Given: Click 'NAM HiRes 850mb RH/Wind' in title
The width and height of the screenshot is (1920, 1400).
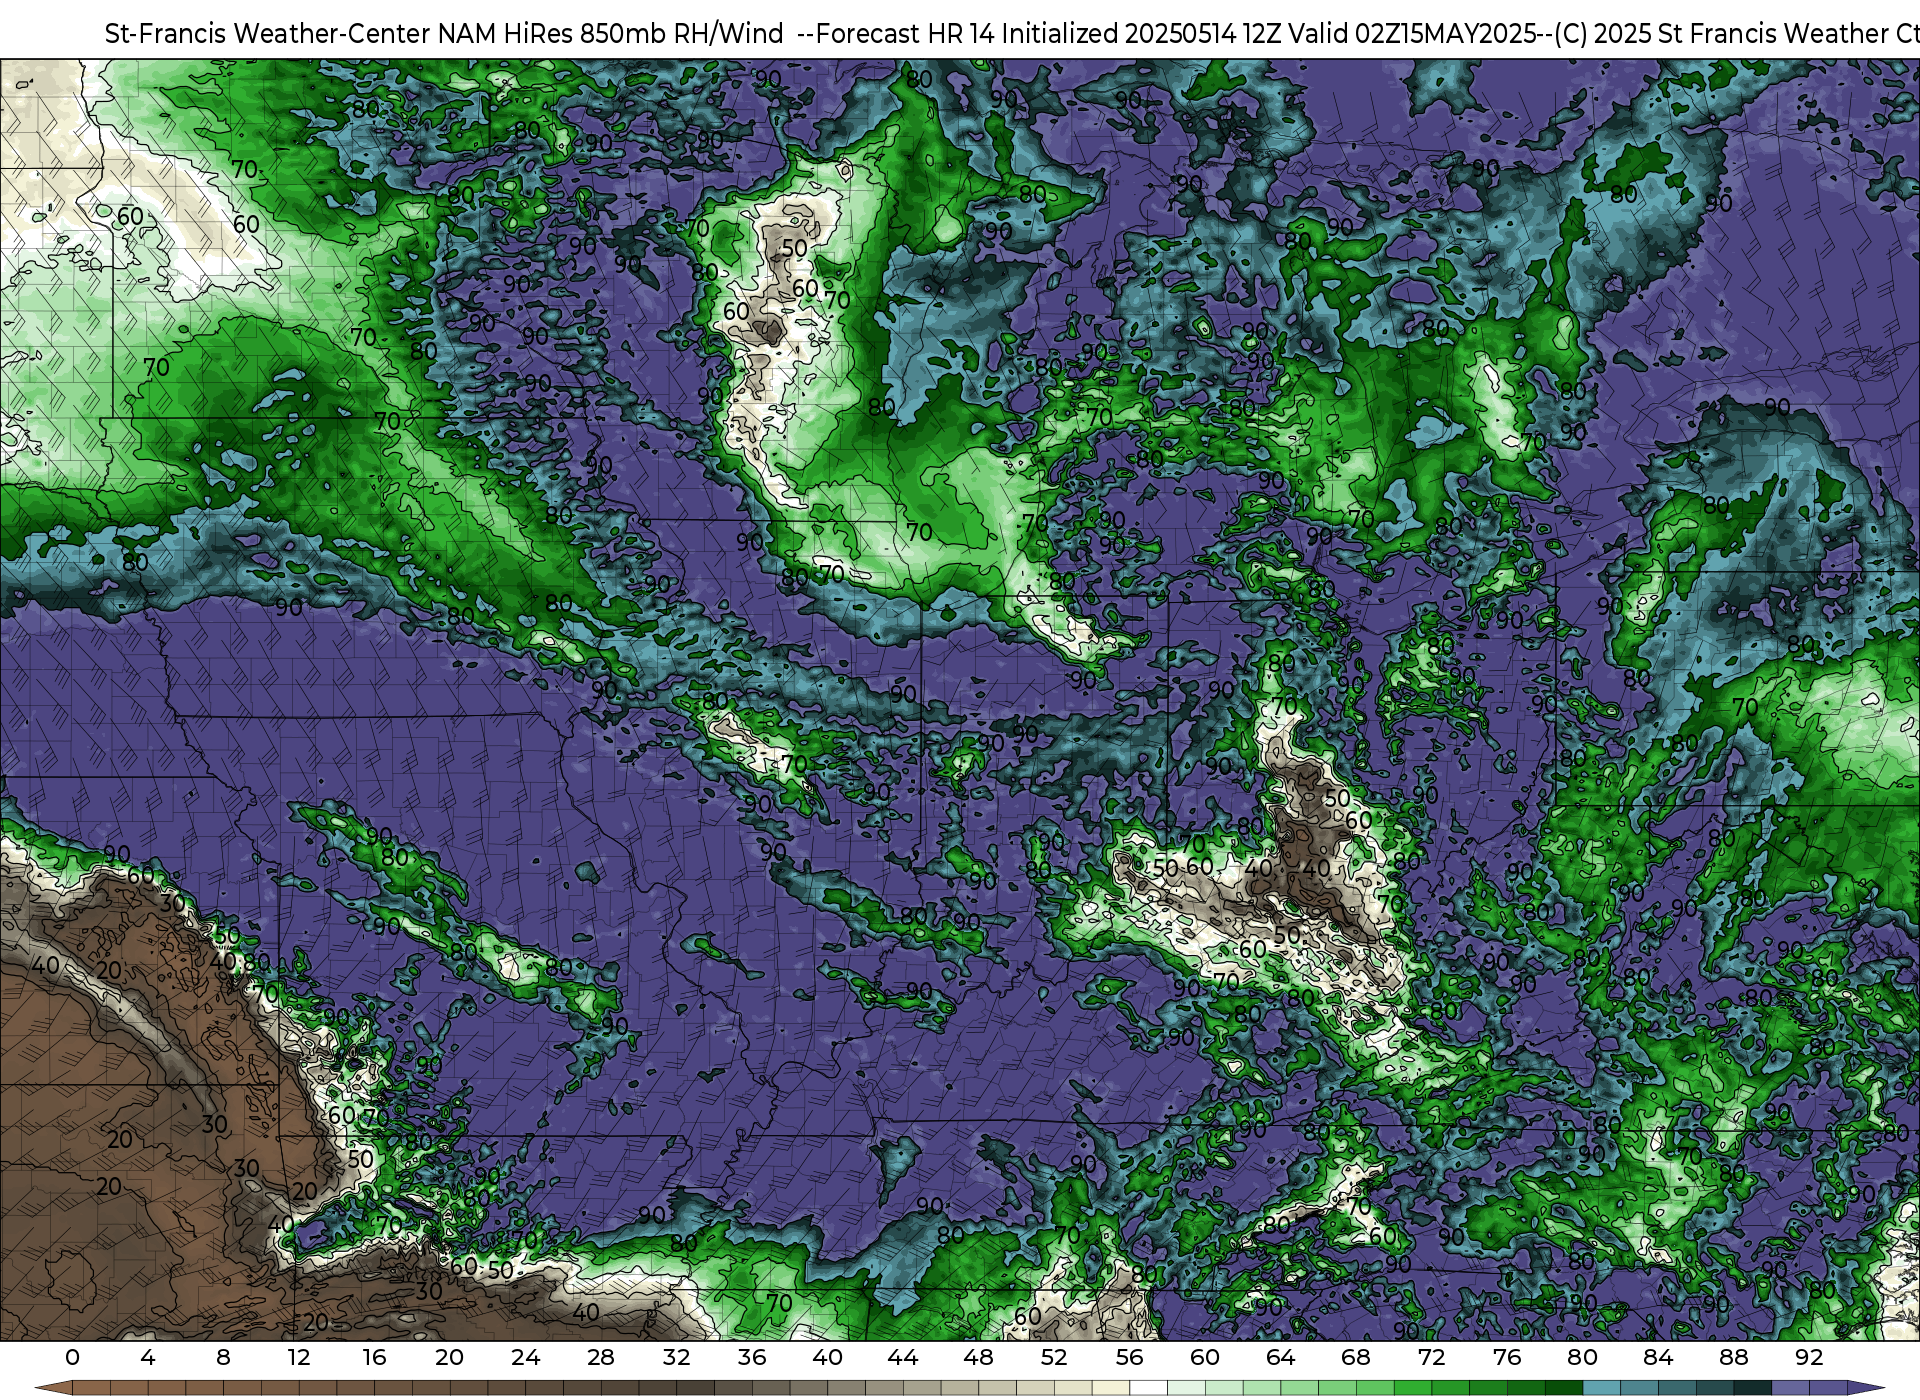Looking at the screenshot, I should pyautogui.click(x=611, y=34).
